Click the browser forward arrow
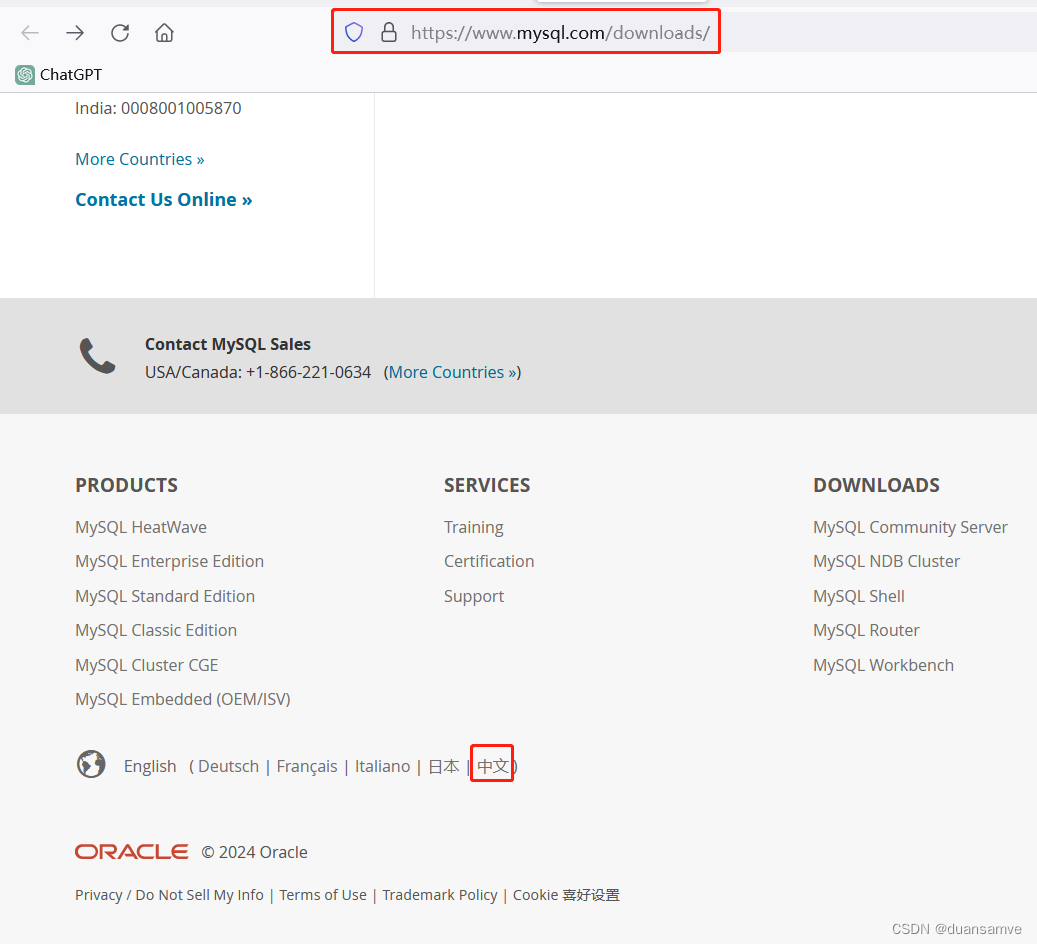1037x944 pixels. tap(75, 32)
